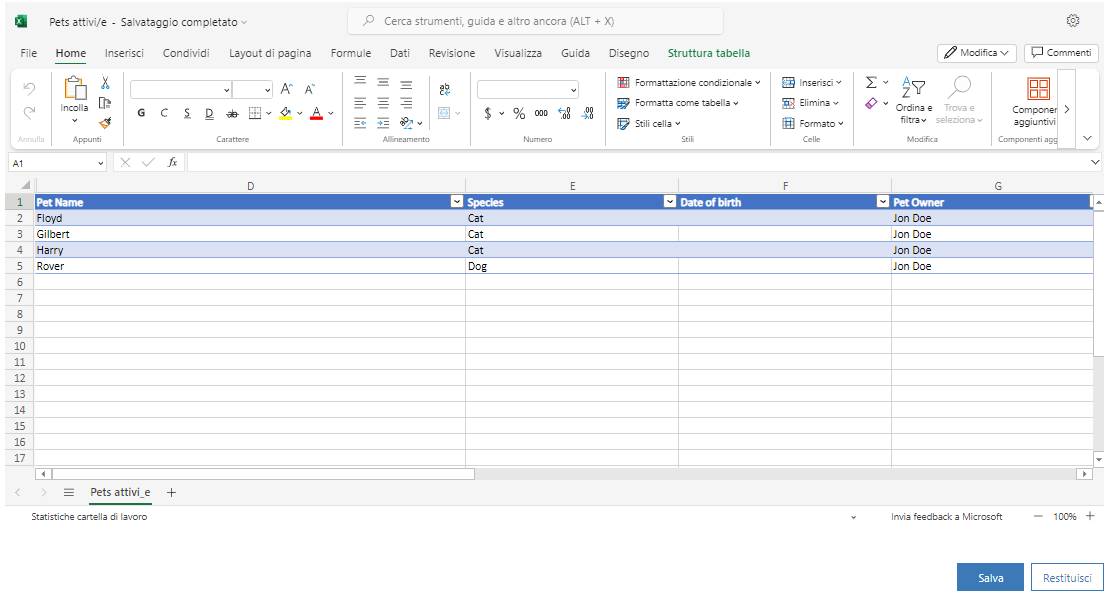Click the Undo arrow icon
Image resolution: width=1115 pixels, height=607 pixels.
29,89
